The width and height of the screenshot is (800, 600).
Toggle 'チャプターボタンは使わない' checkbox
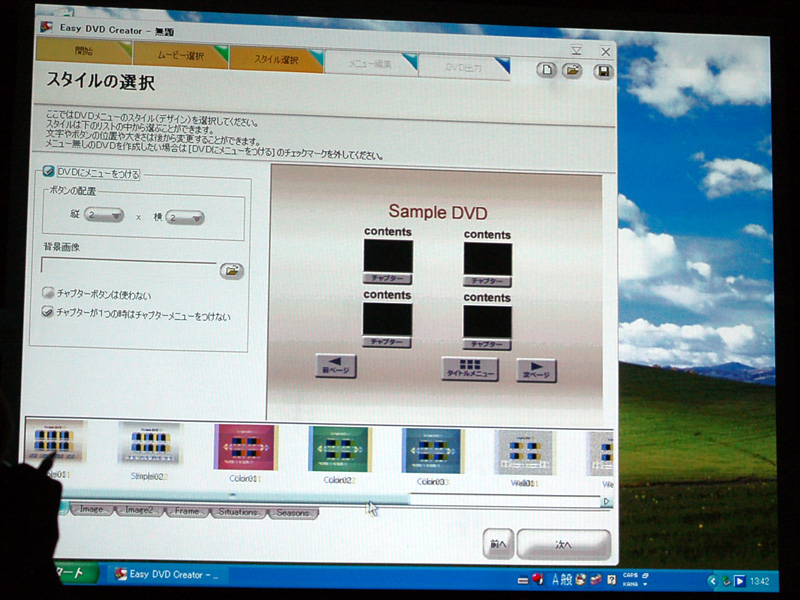tap(48, 294)
